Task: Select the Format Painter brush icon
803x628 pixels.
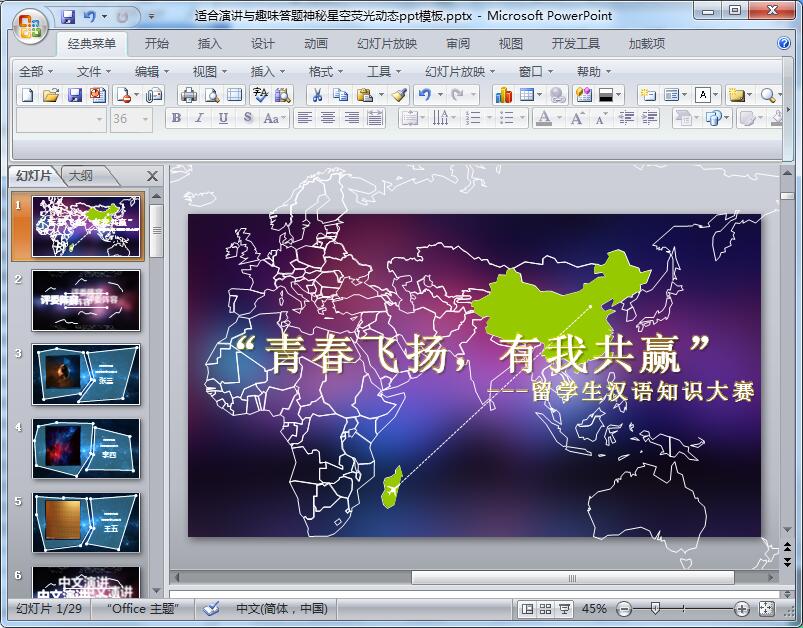Action: click(x=399, y=95)
